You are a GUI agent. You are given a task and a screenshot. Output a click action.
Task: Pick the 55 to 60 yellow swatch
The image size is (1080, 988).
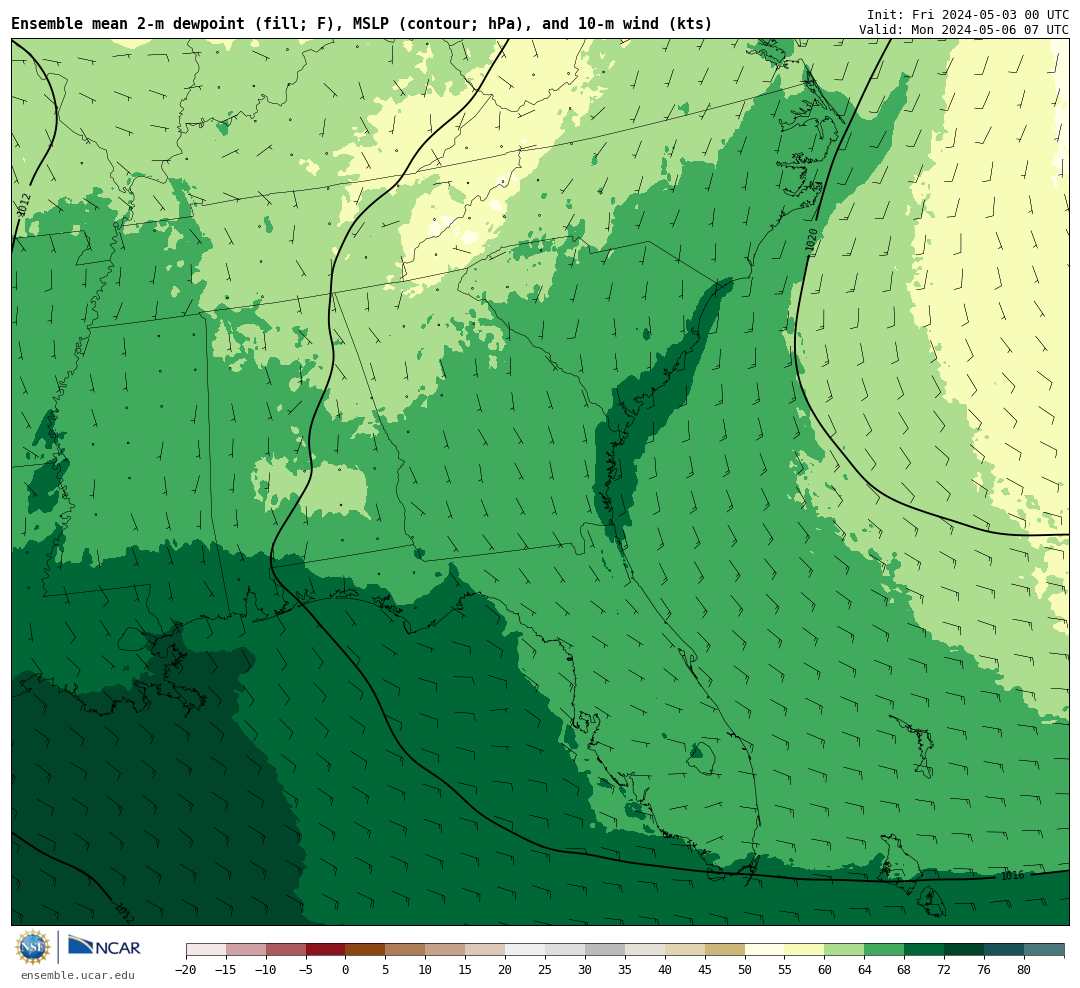coord(805,950)
